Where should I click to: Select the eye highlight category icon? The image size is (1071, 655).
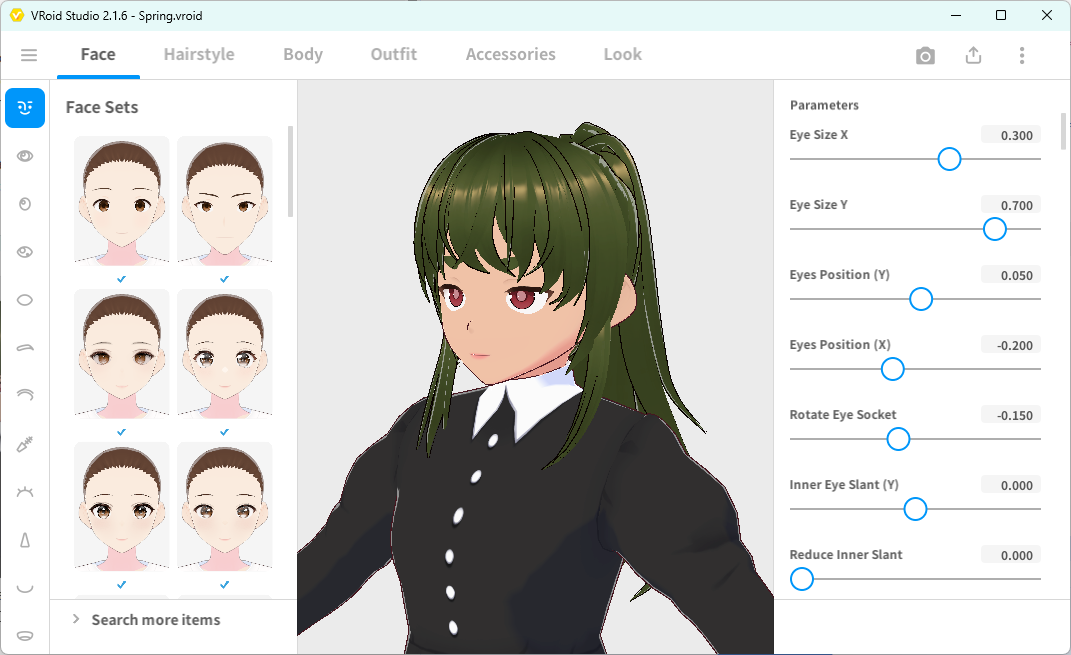point(25,252)
